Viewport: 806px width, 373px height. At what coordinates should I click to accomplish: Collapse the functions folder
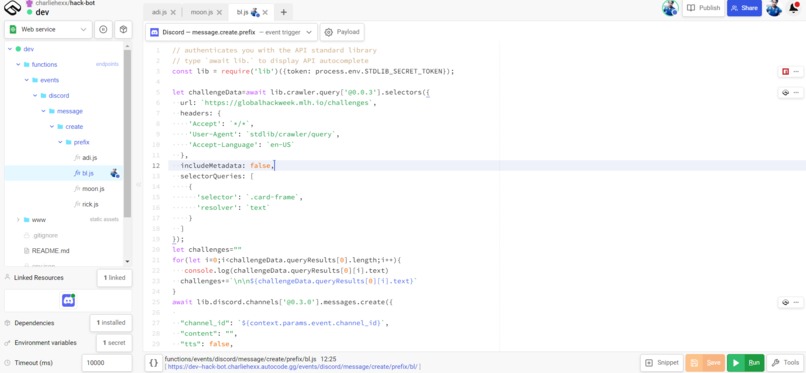click(18, 64)
